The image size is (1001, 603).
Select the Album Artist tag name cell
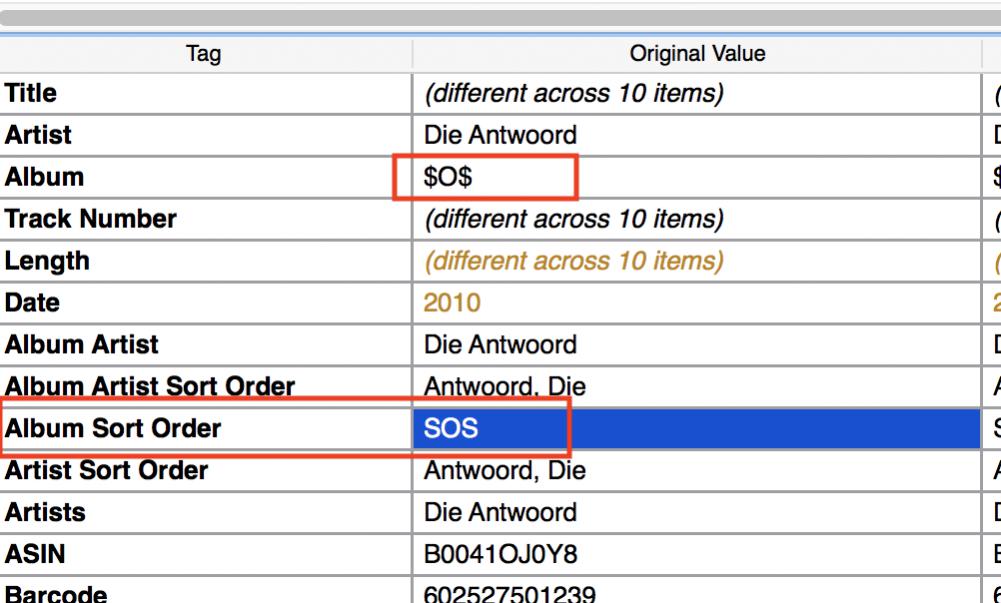pos(82,345)
